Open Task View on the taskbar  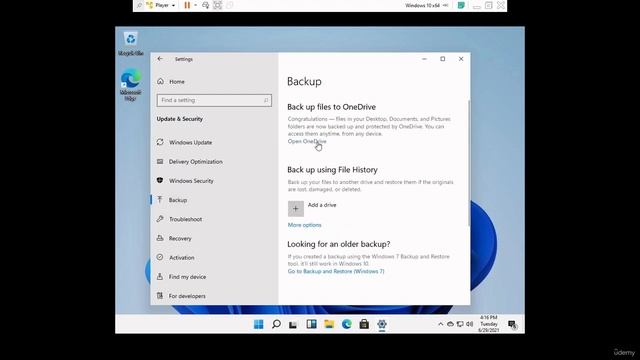293,324
